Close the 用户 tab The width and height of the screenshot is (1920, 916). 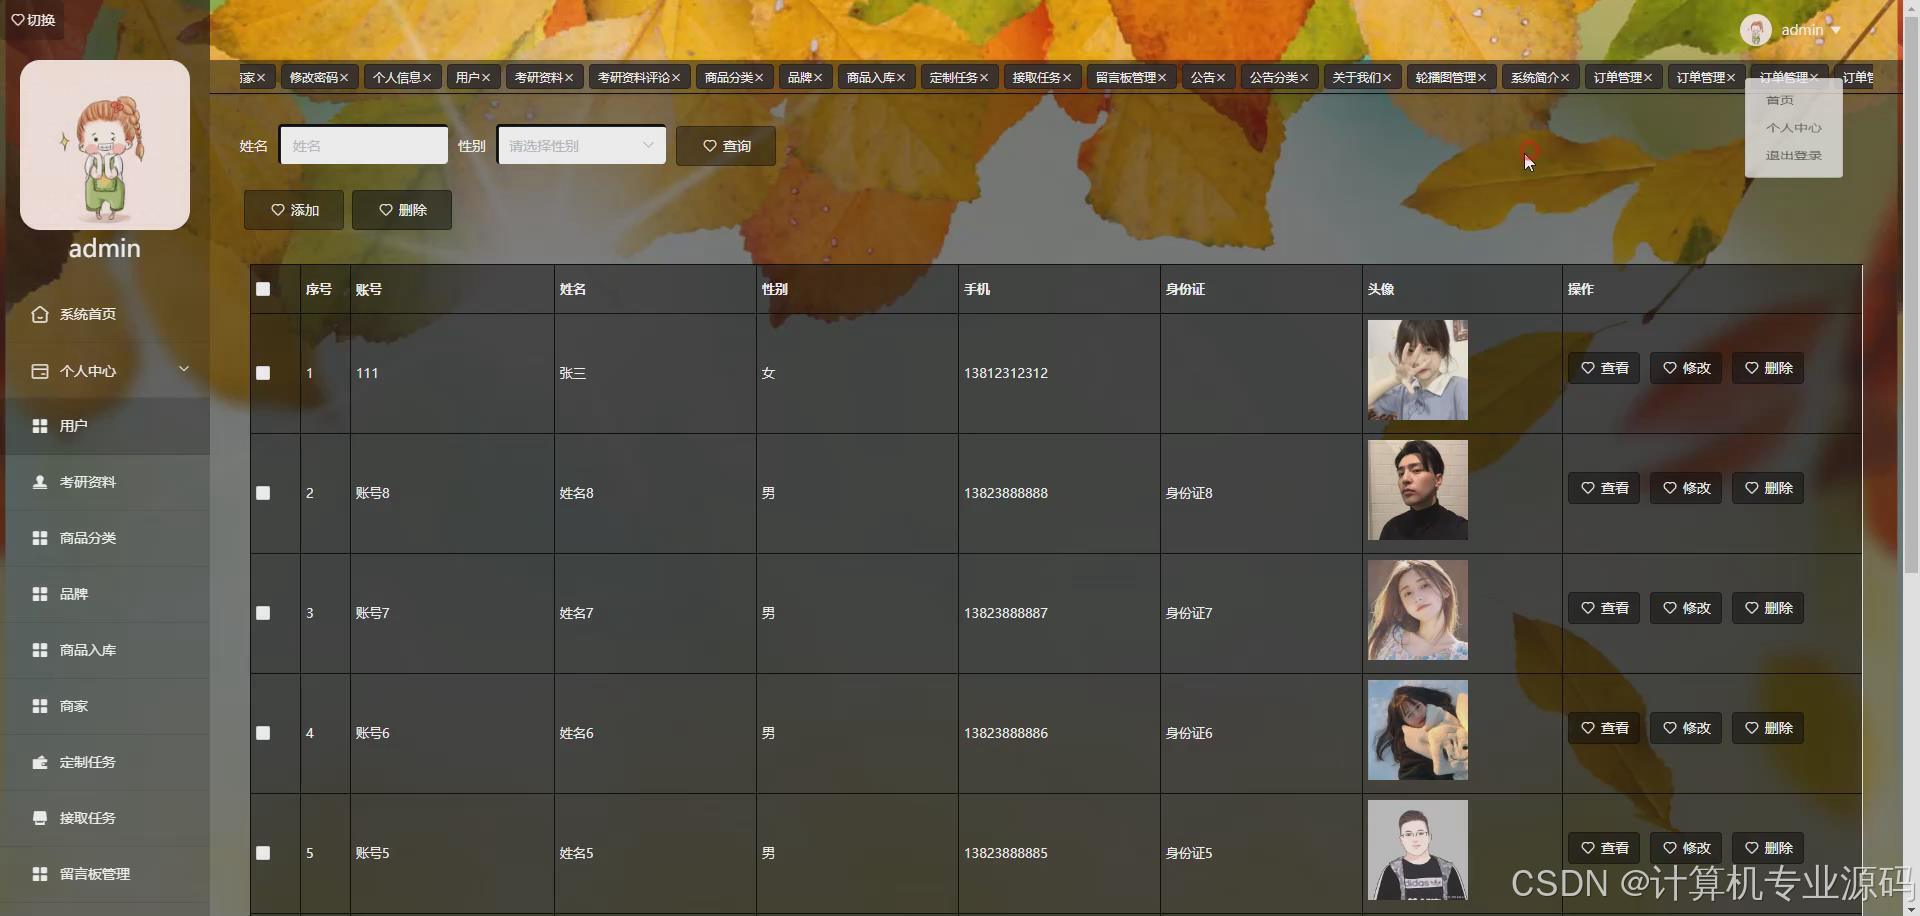(x=486, y=77)
